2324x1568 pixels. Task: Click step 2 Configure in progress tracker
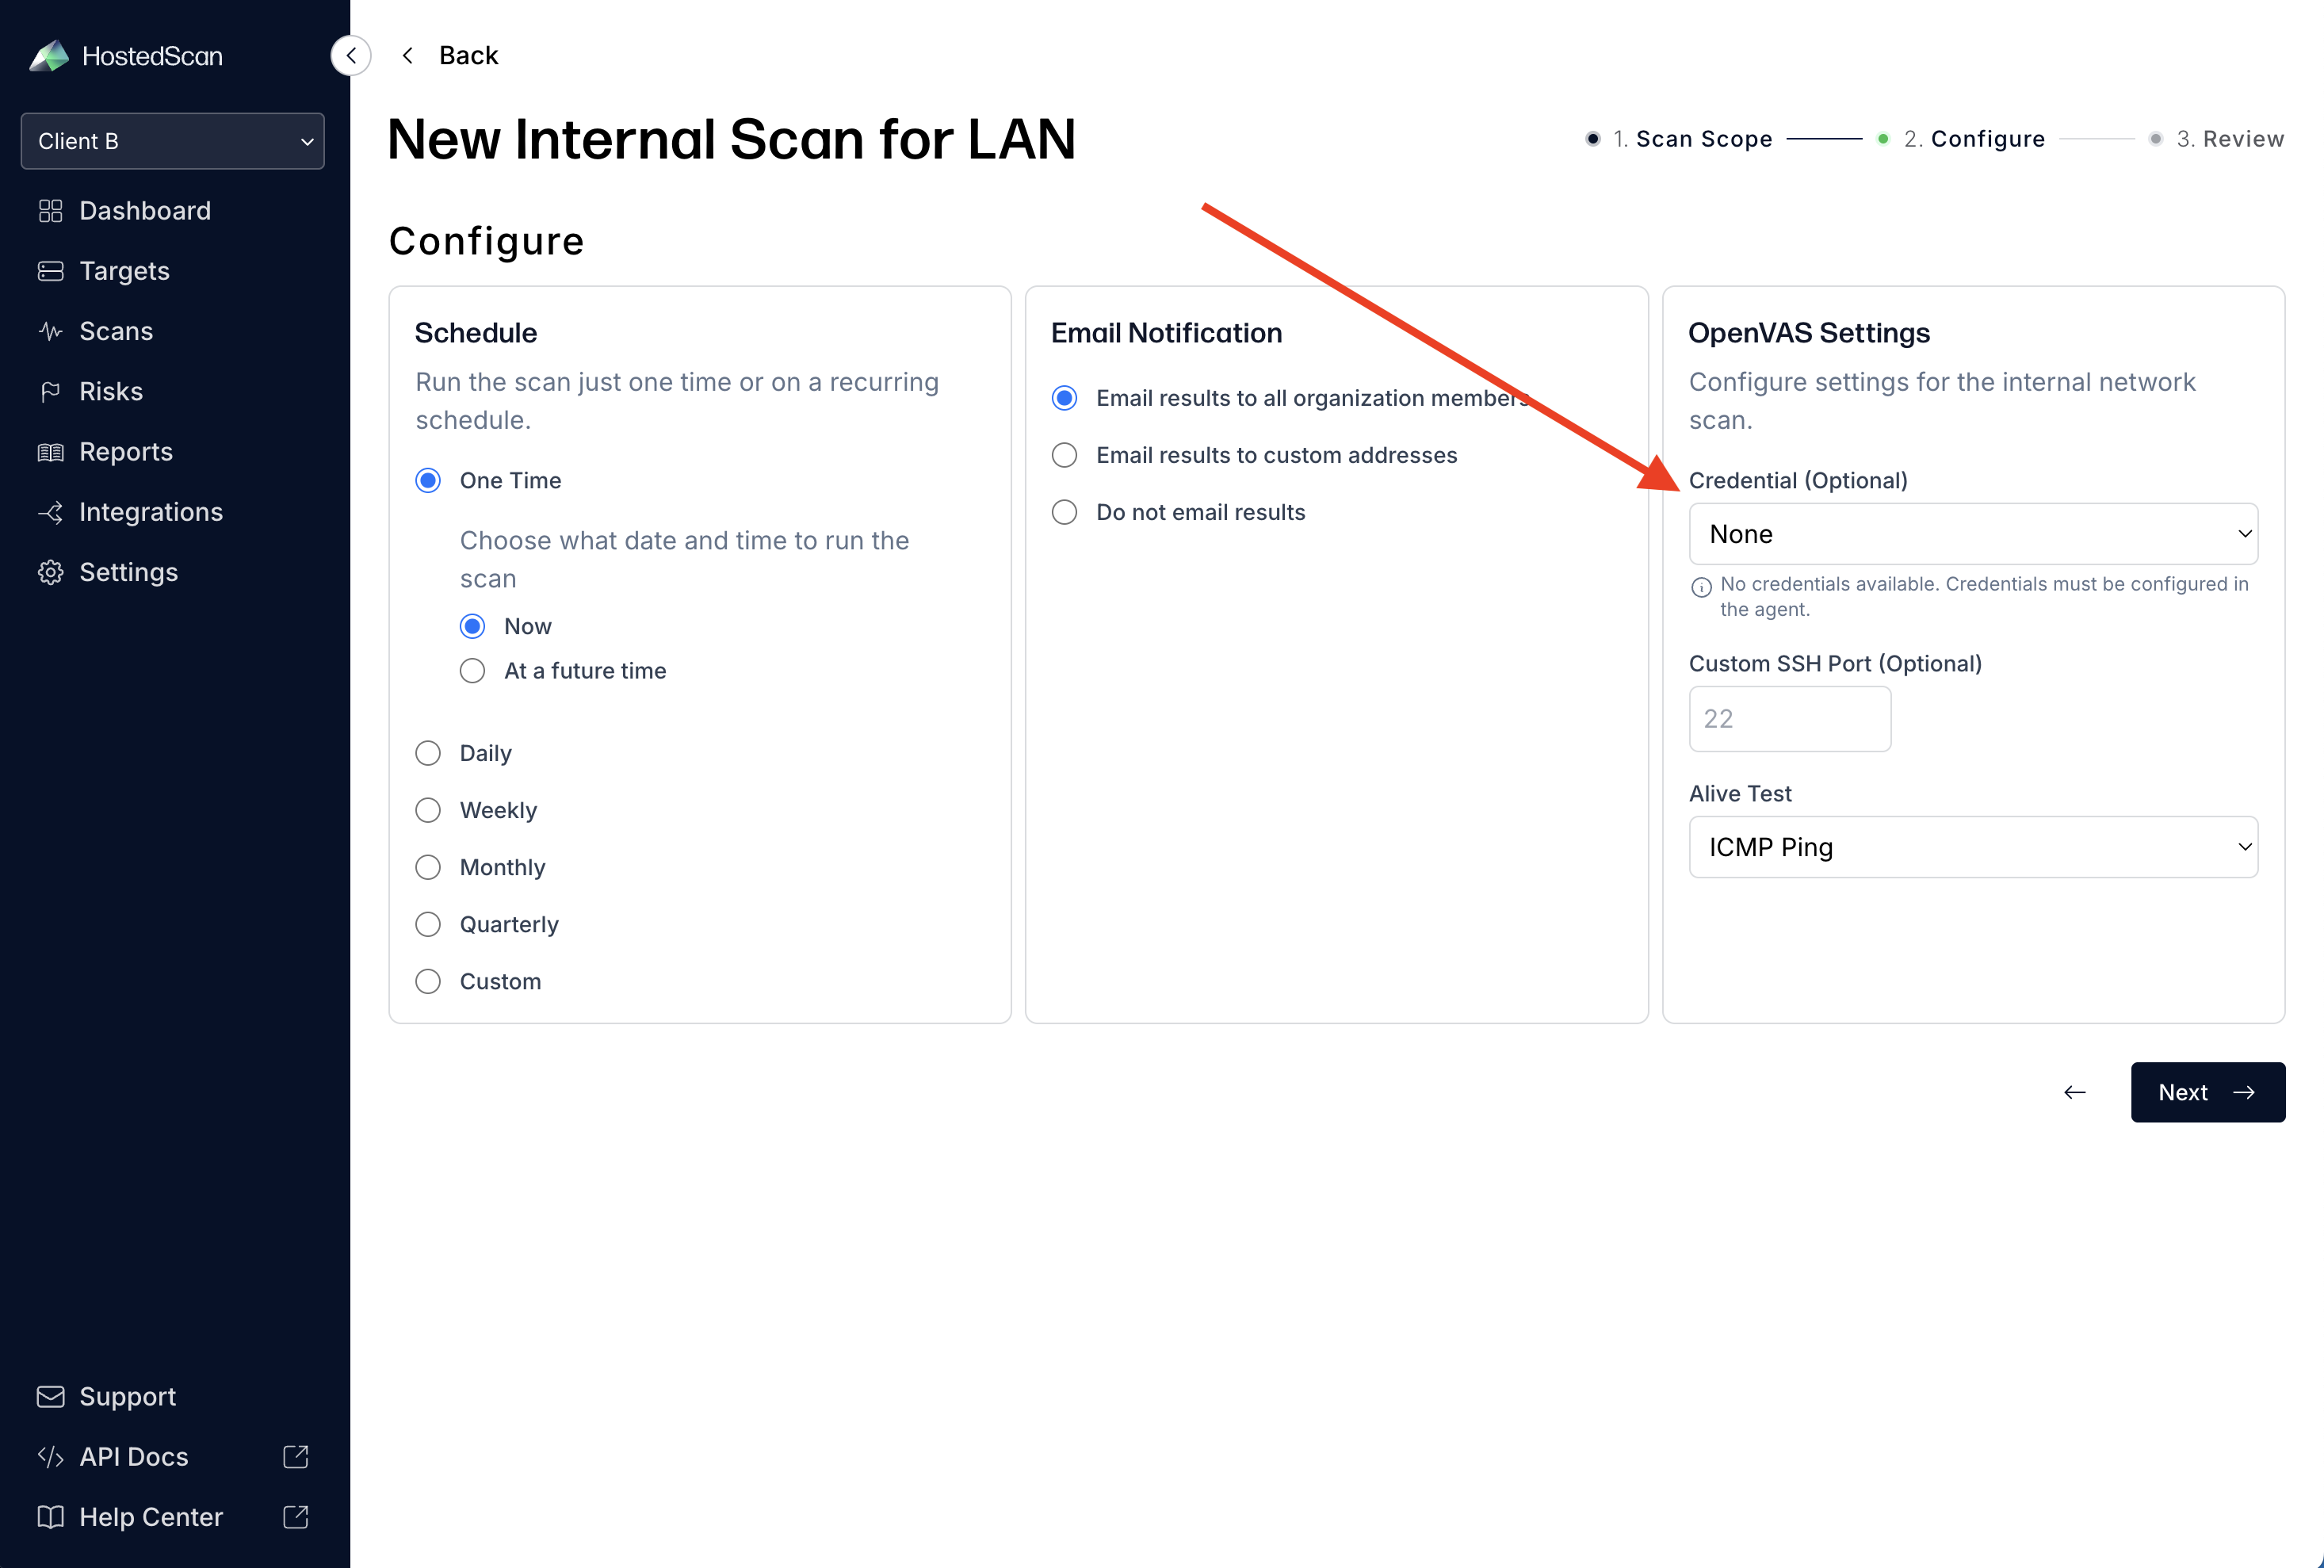pyautogui.click(x=1987, y=139)
